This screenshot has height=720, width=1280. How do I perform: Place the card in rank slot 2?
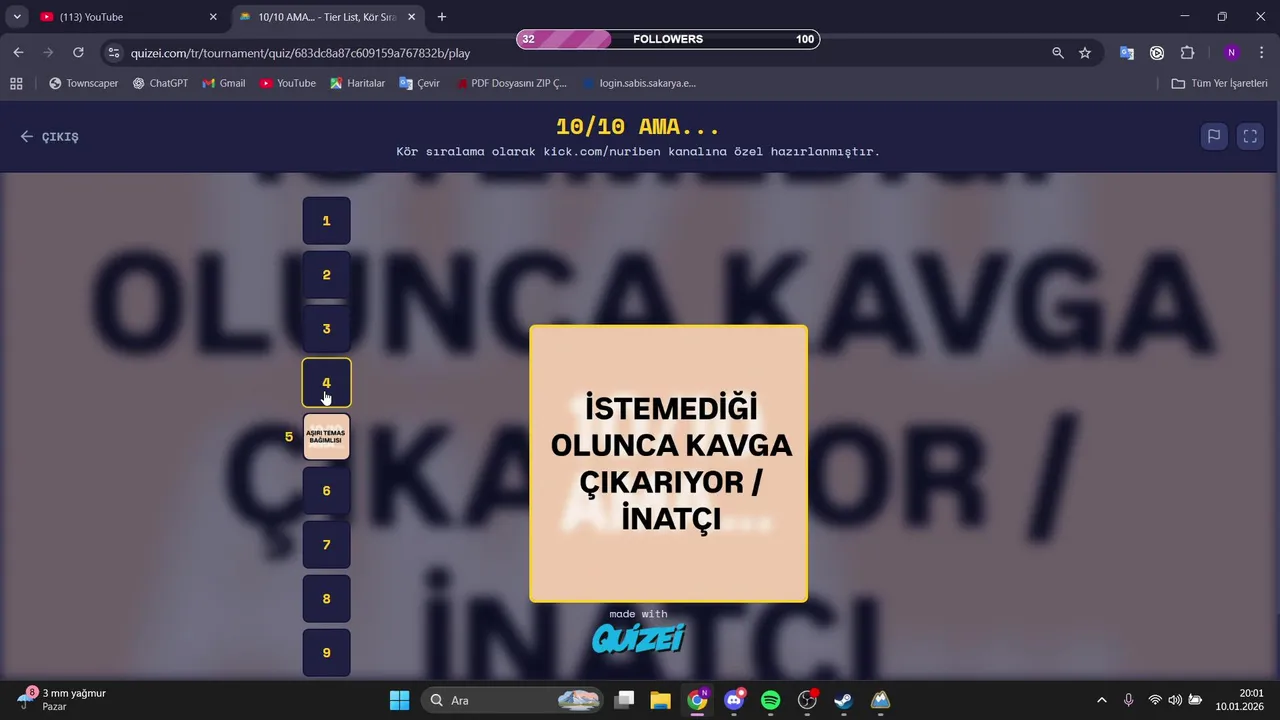point(326,274)
